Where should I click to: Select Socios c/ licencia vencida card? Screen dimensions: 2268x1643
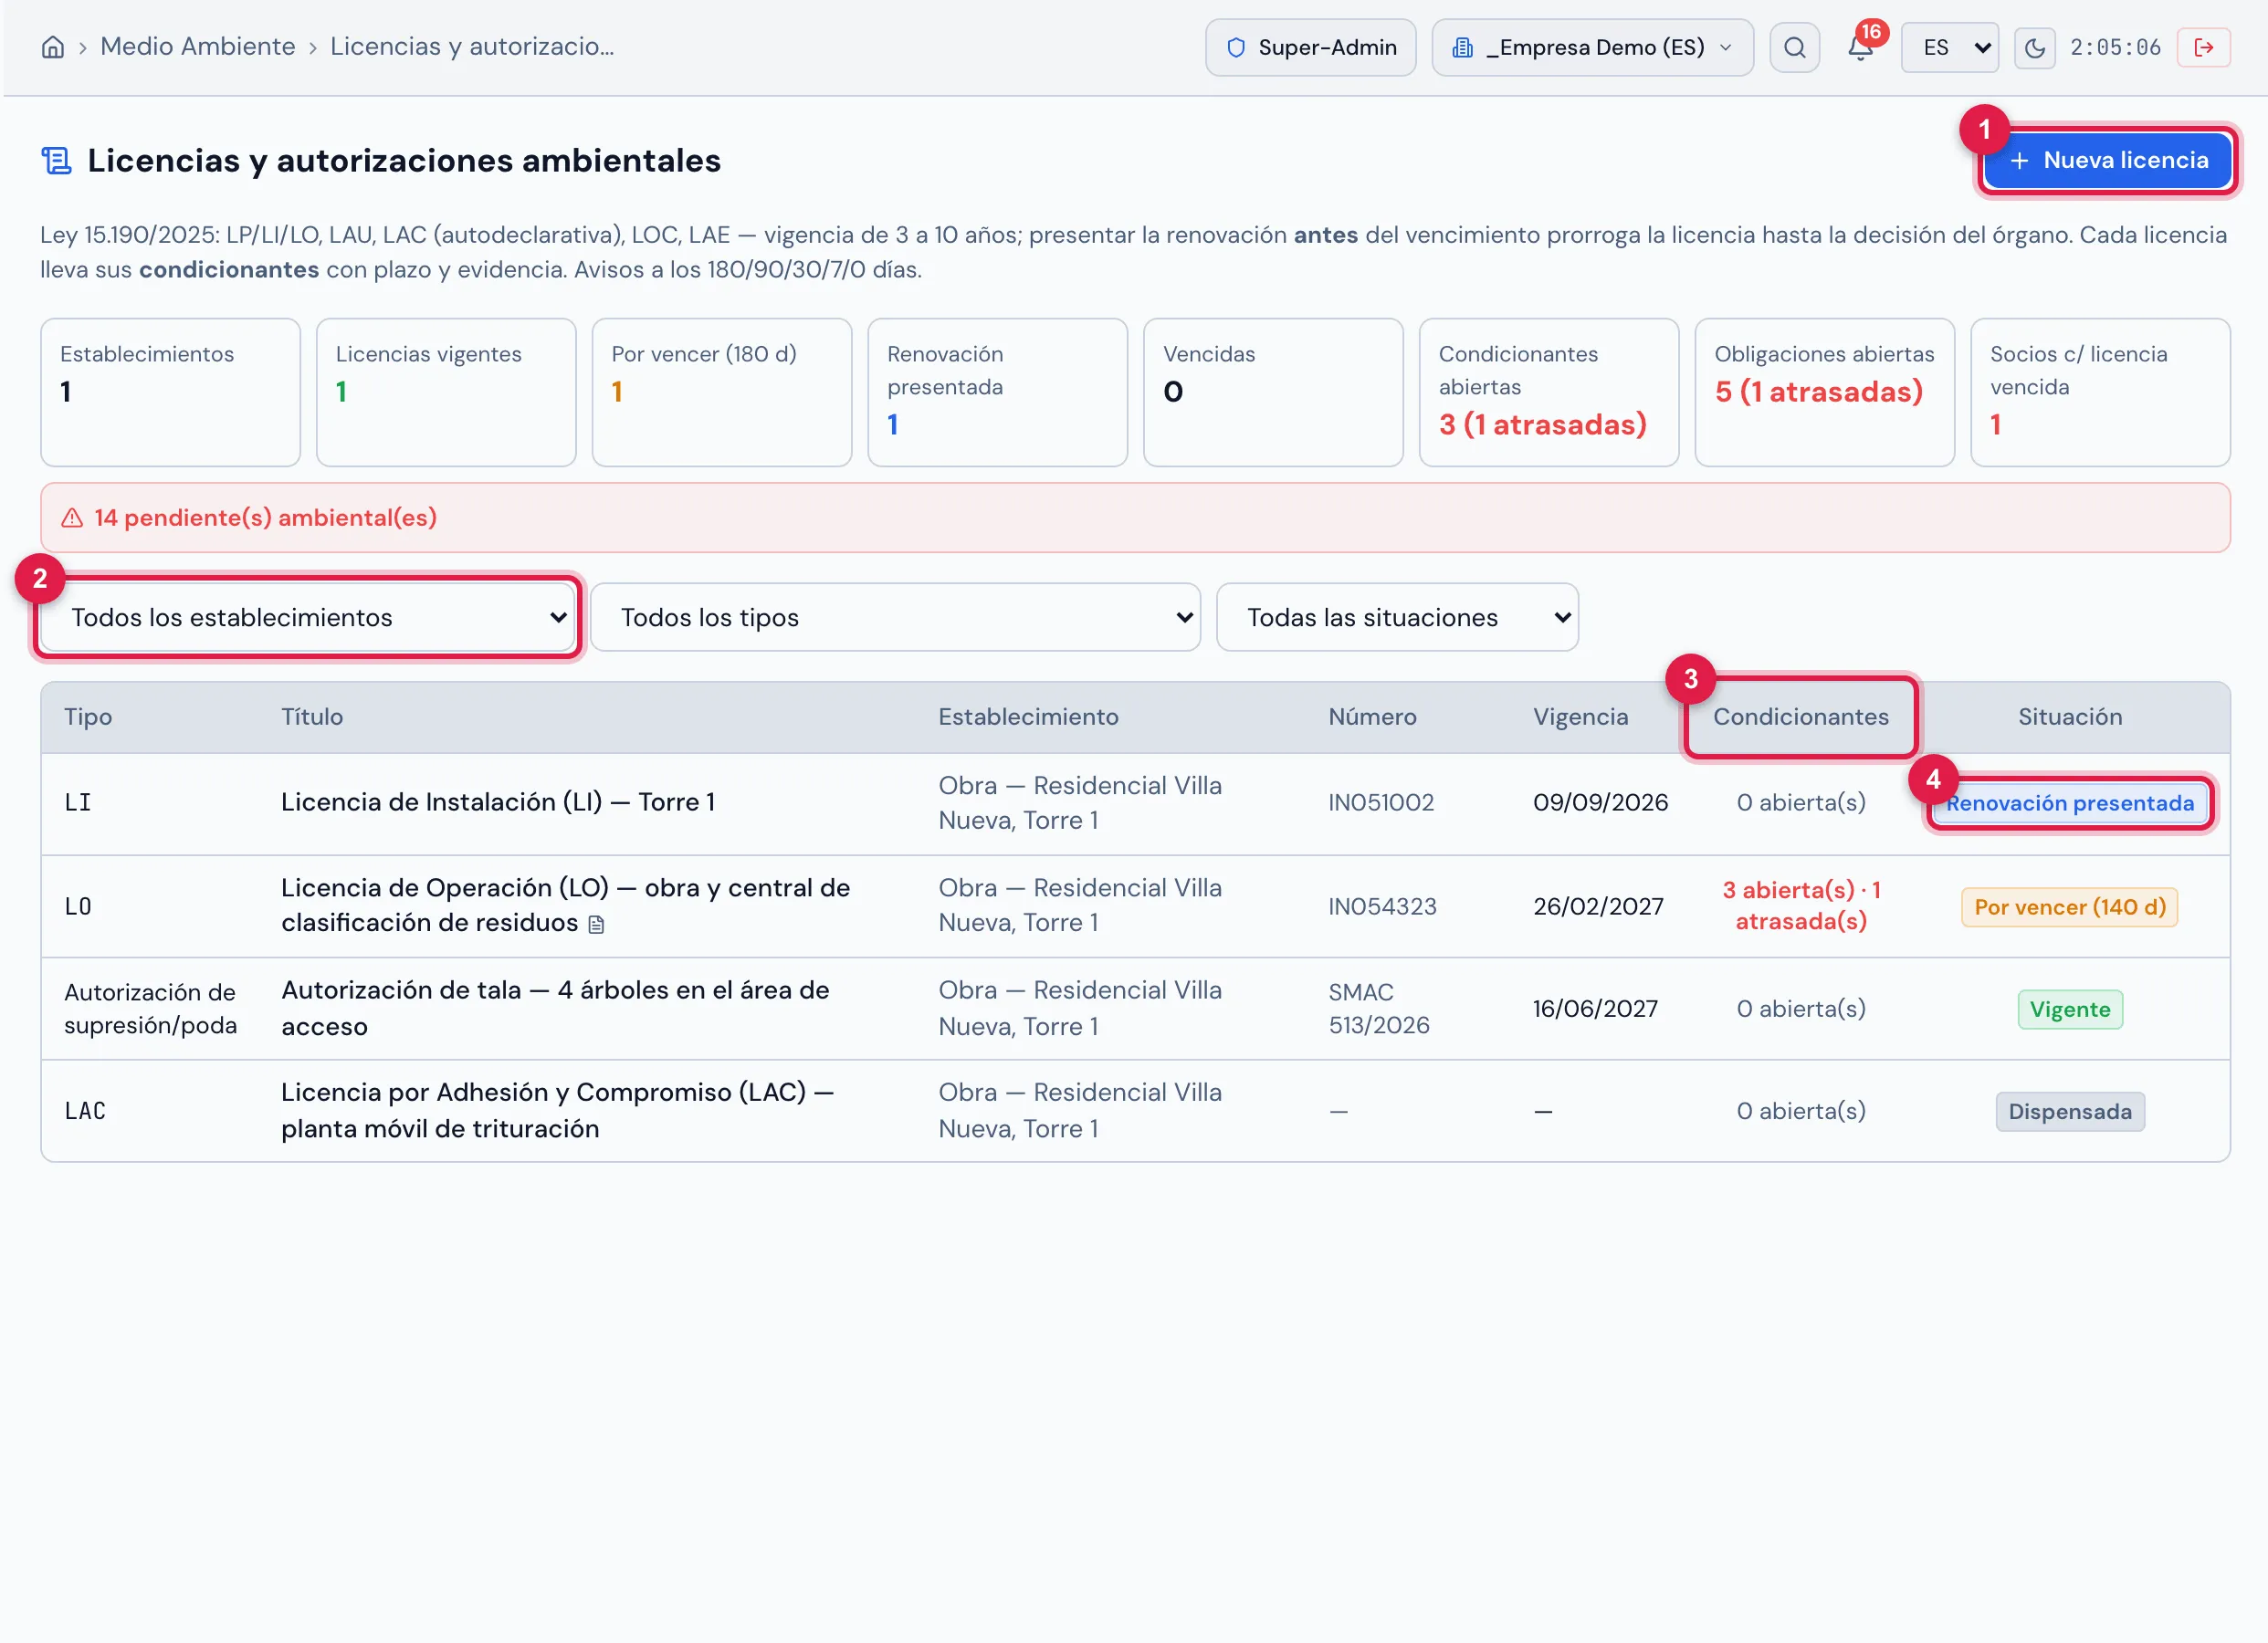[x=2100, y=392]
